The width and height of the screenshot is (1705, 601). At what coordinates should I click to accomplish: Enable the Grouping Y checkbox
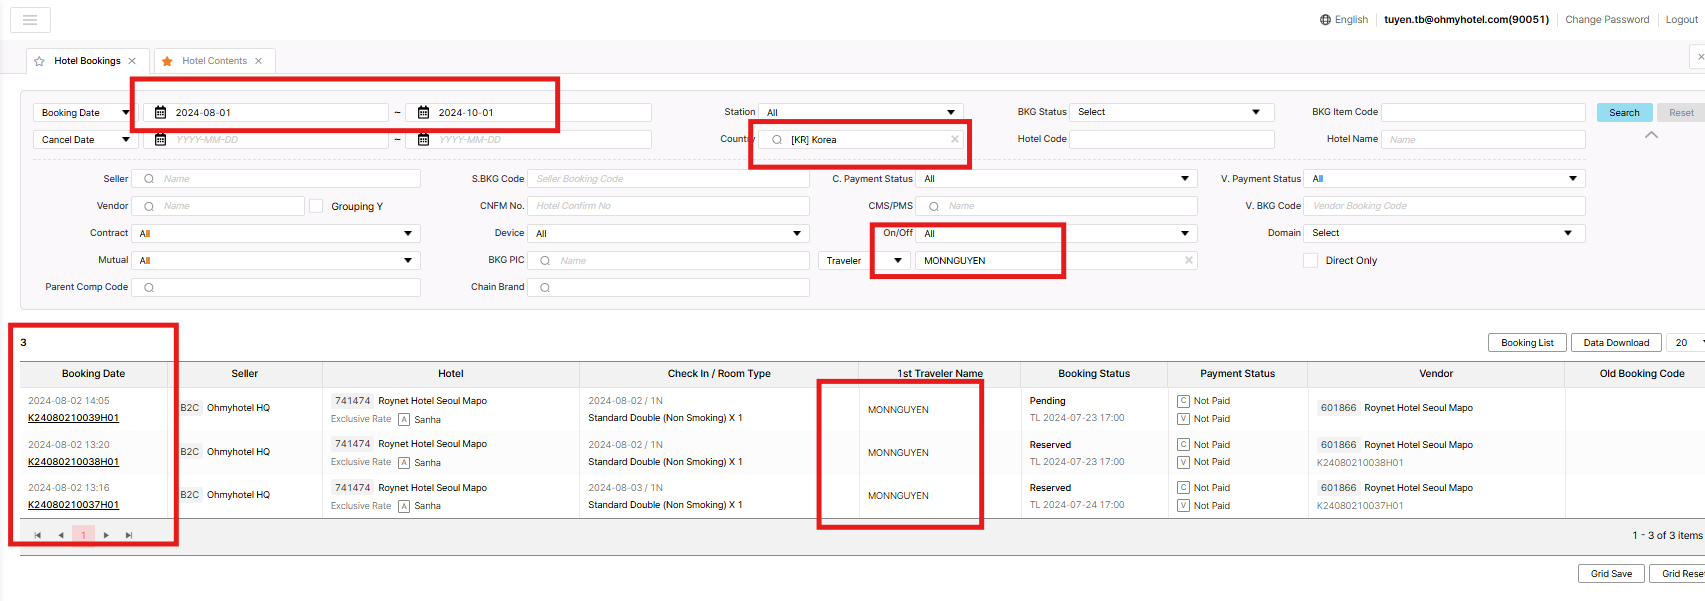[316, 206]
